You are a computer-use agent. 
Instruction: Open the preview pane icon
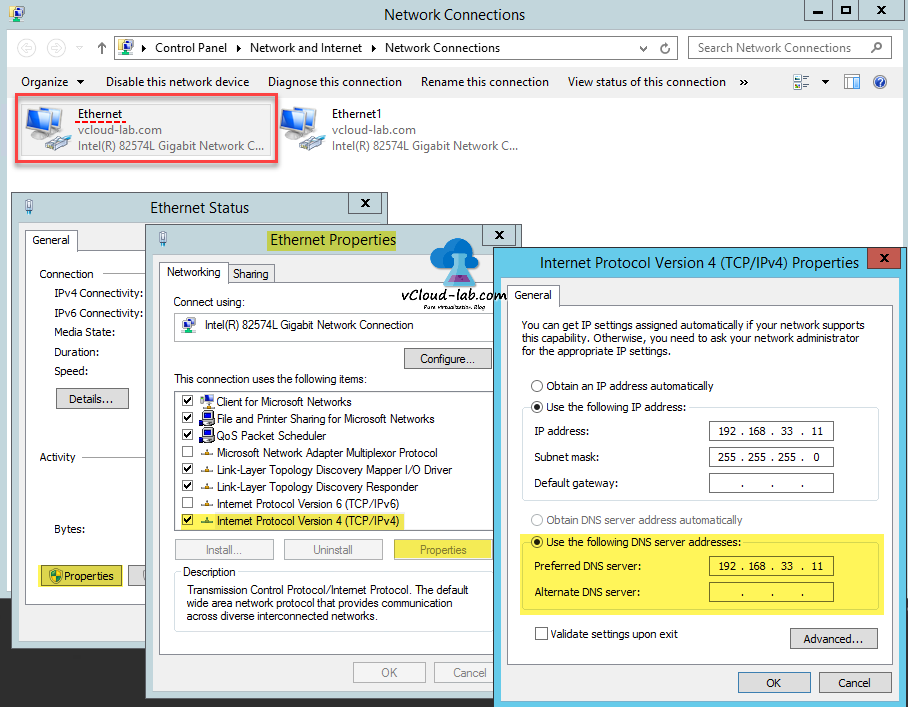(851, 81)
